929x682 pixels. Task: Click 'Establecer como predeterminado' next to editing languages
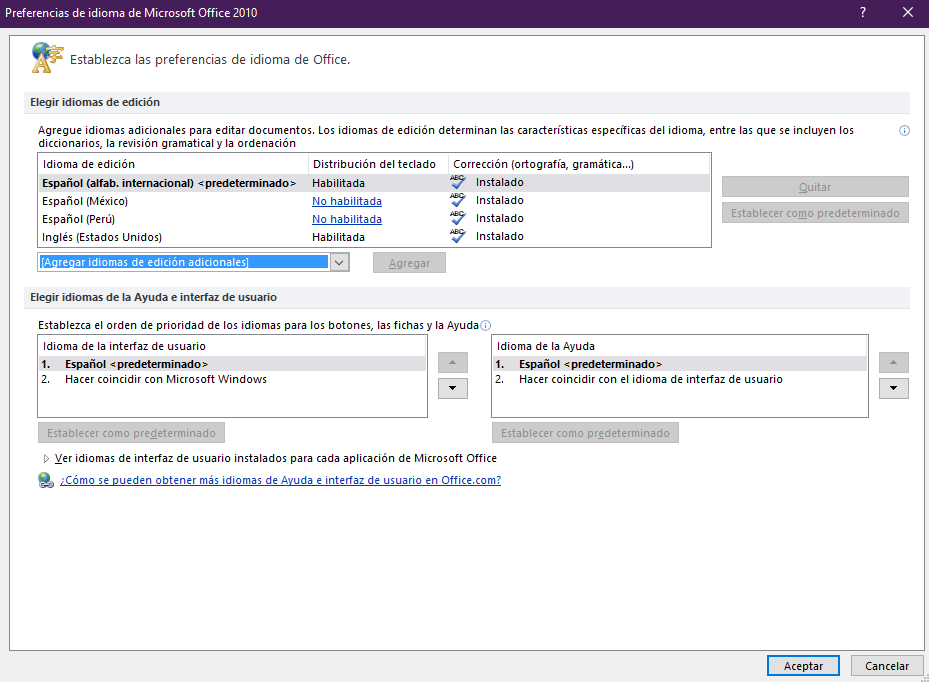[x=815, y=213]
